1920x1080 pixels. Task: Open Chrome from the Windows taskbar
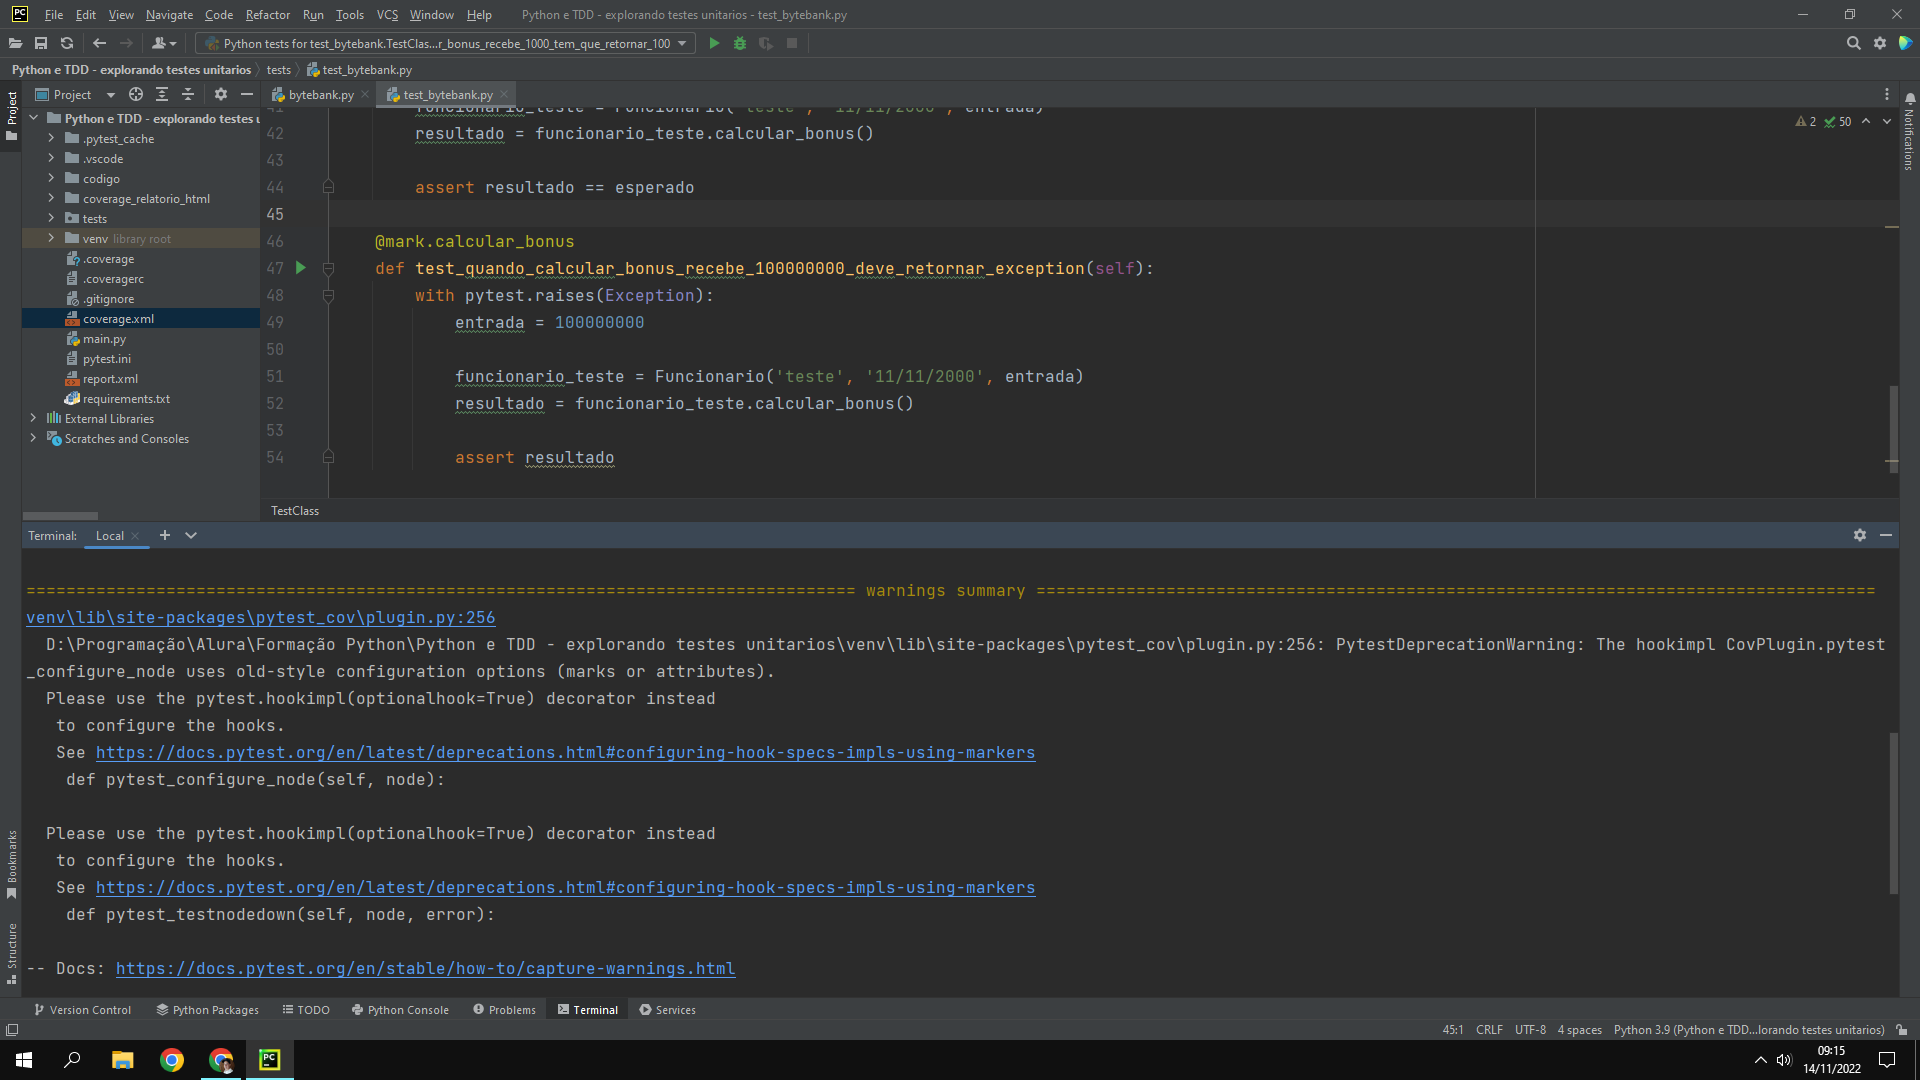pos(172,1060)
